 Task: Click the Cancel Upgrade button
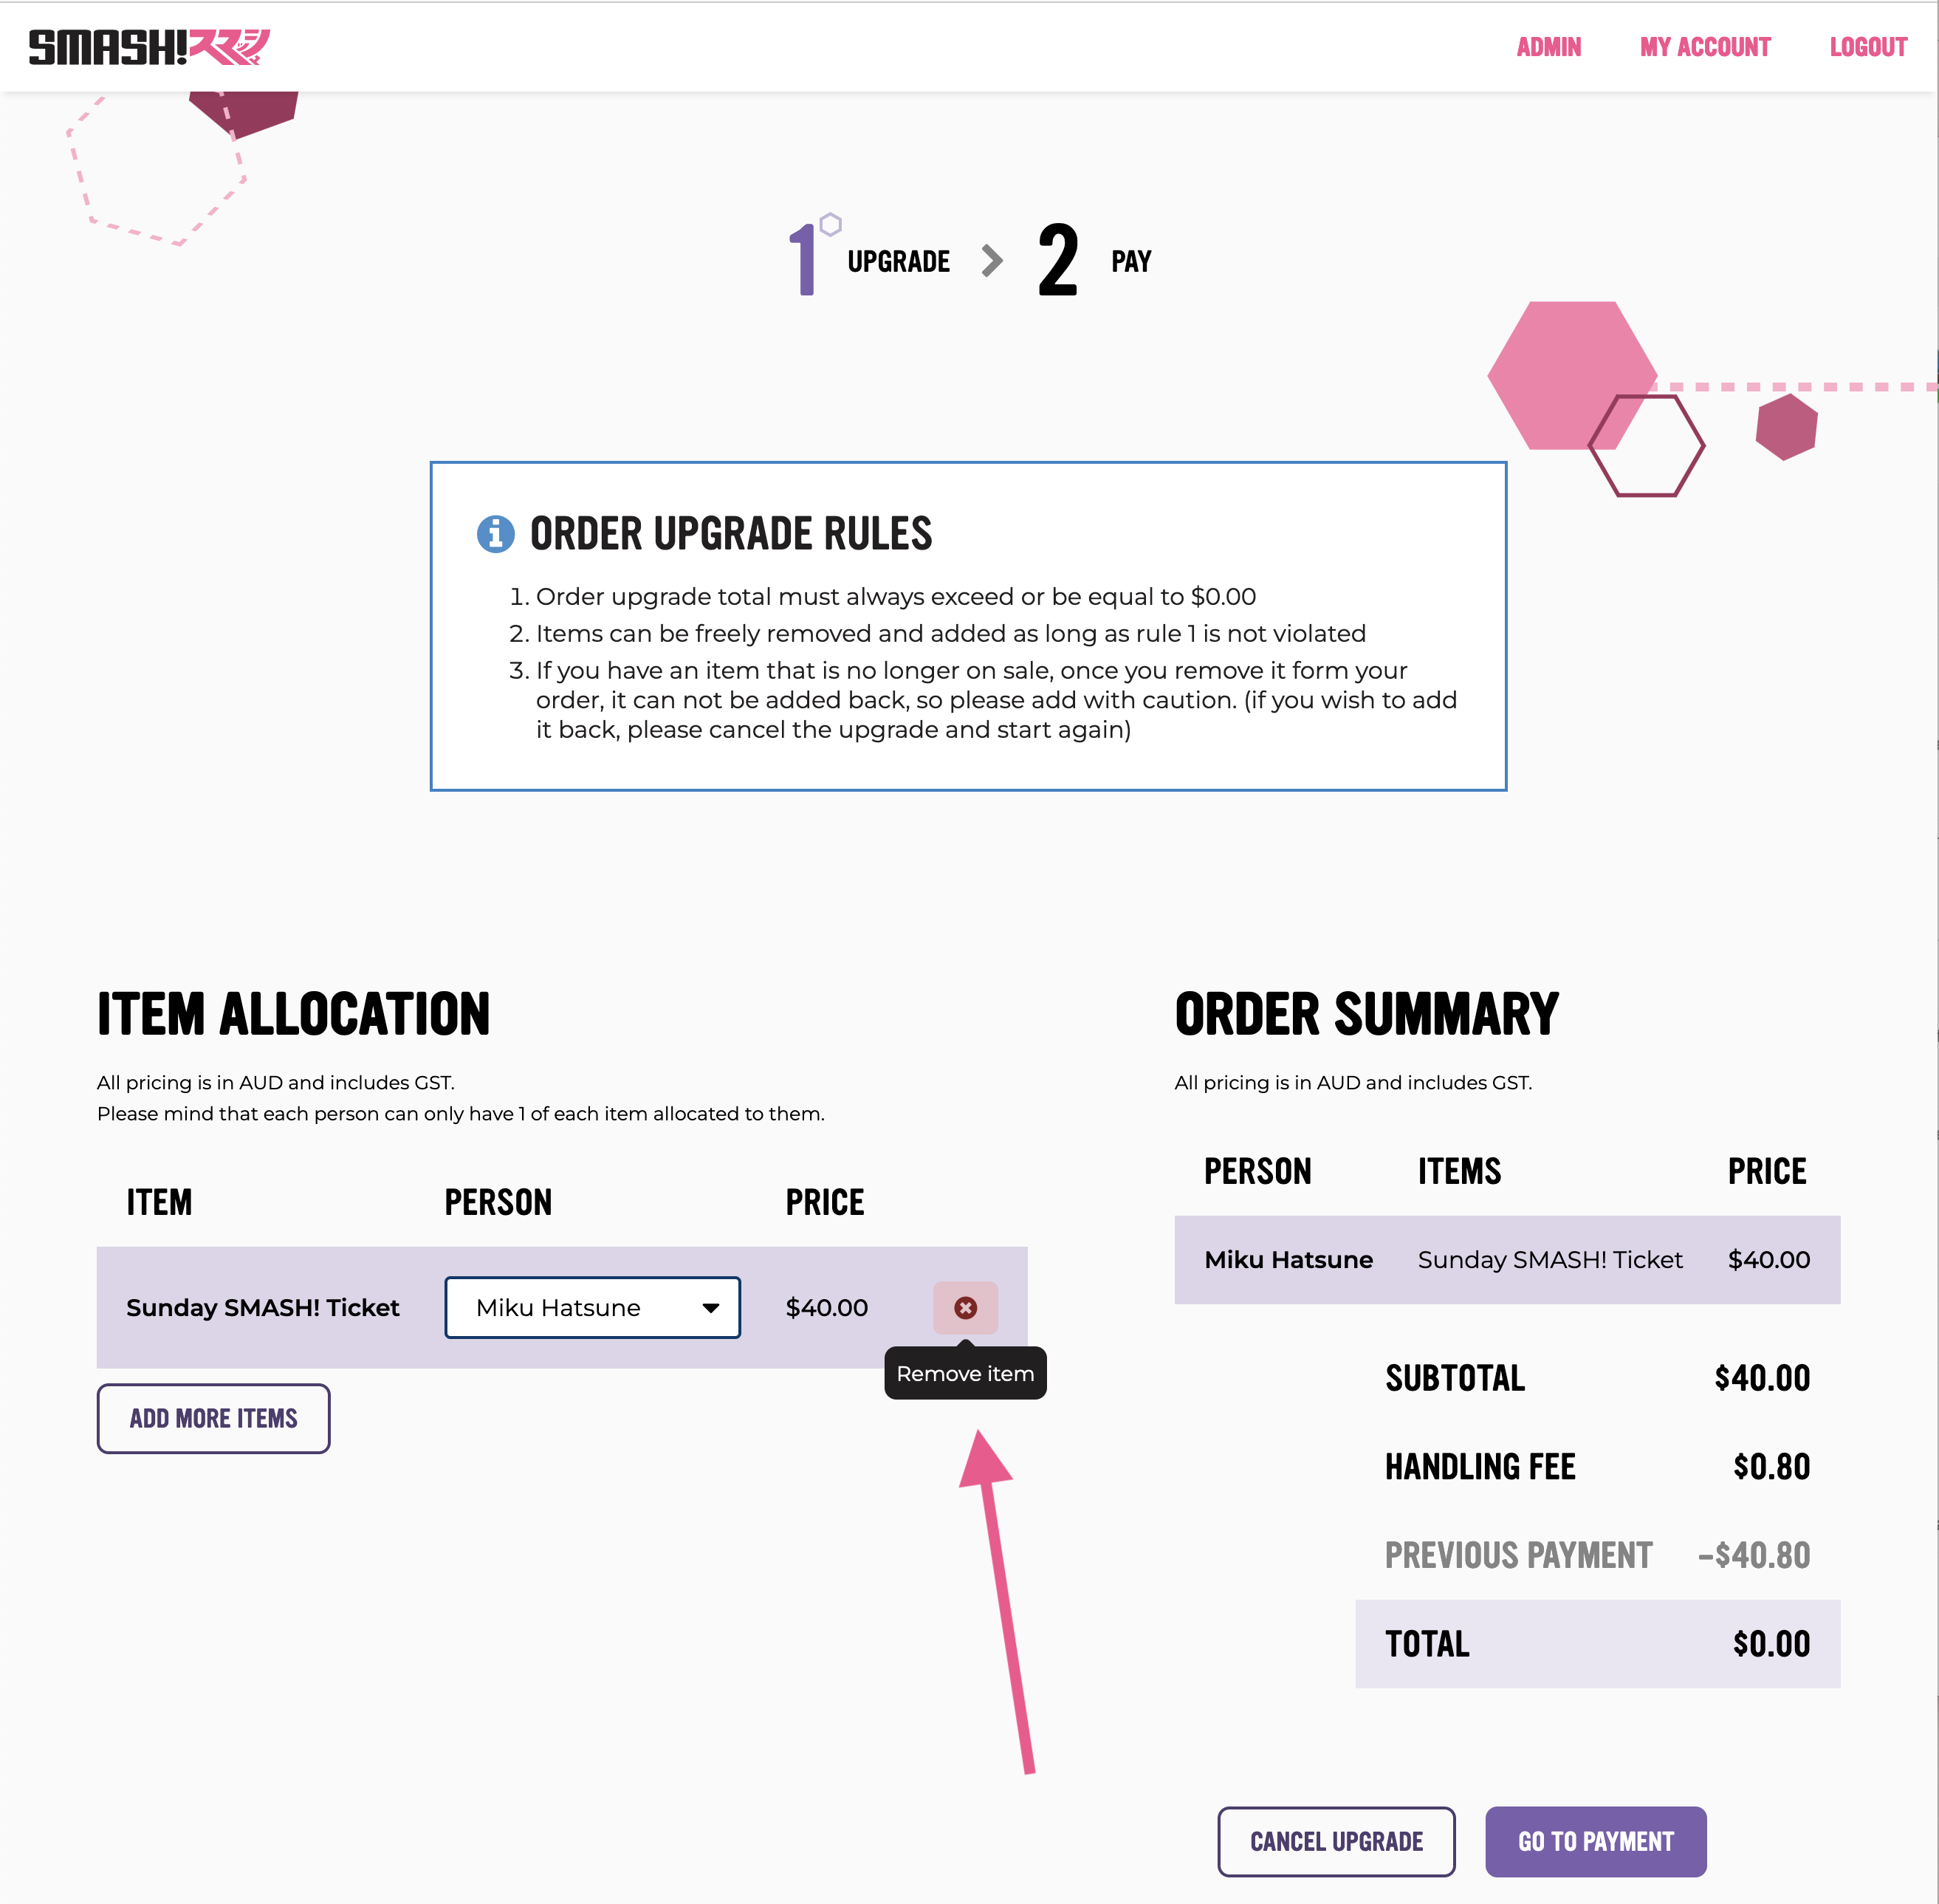tap(1336, 1841)
